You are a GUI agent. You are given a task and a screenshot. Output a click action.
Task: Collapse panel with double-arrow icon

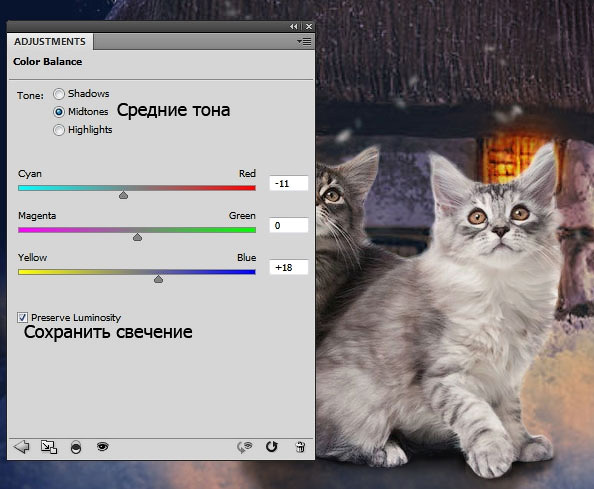pos(294,27)
